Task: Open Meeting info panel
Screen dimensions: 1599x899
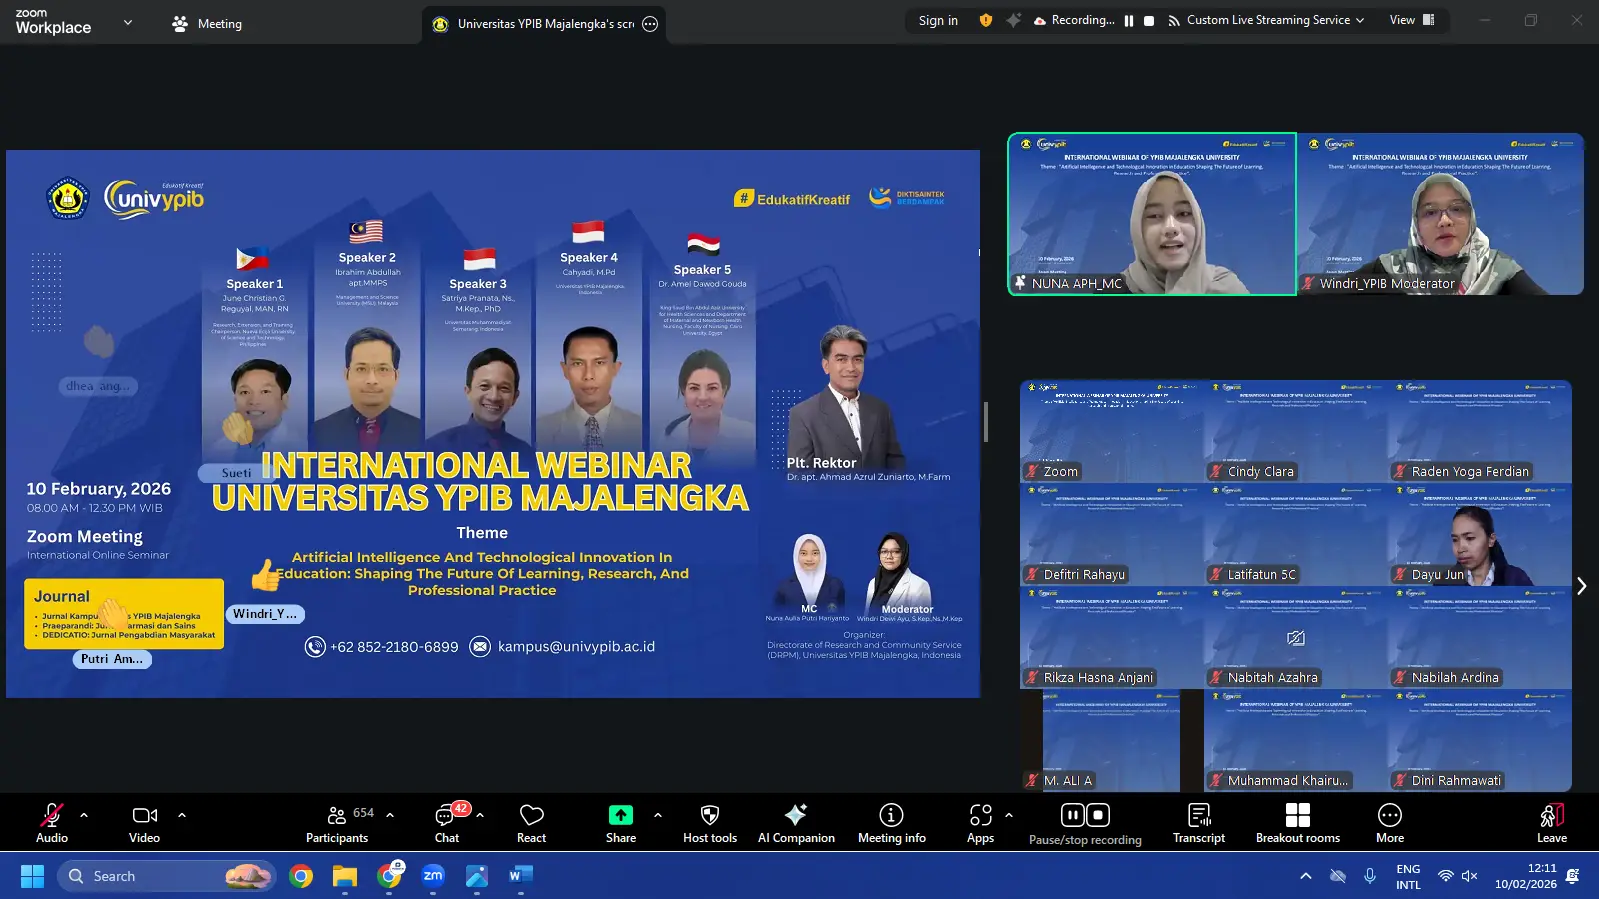Action: pyautogui.click(x=892, y=823)
